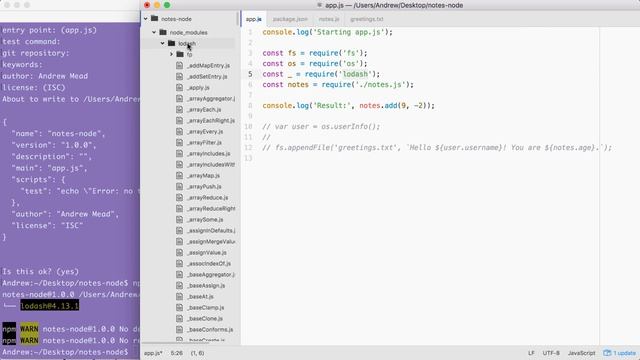The image size is (640, 360).
Task: Switch to the app.js tab
Action: 253,19
